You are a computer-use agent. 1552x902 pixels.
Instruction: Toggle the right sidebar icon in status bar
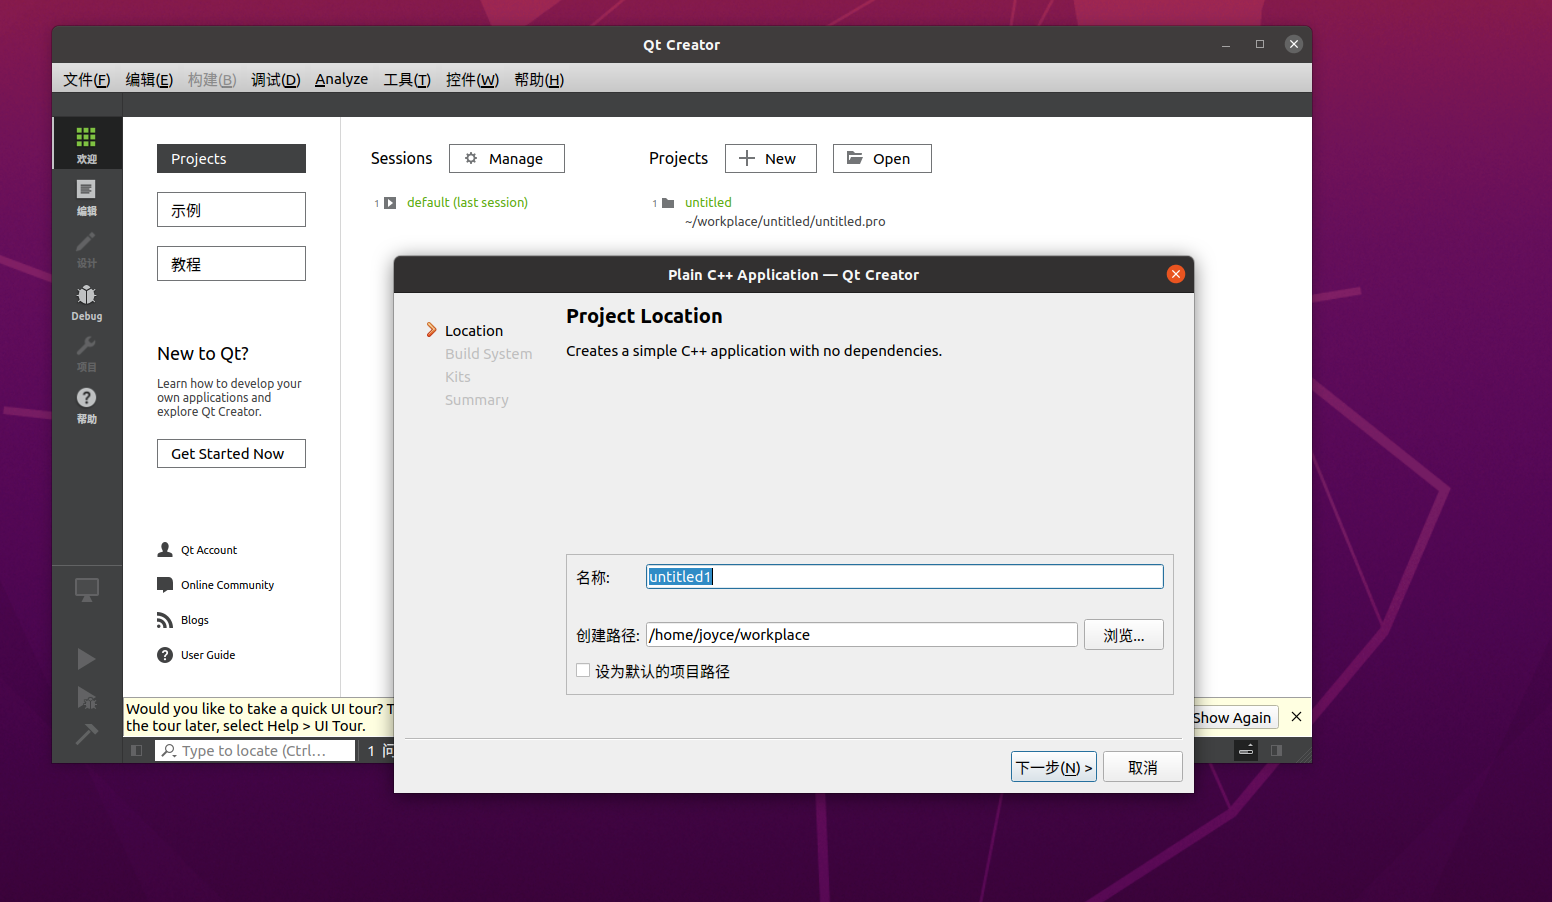coord(1276,750)
